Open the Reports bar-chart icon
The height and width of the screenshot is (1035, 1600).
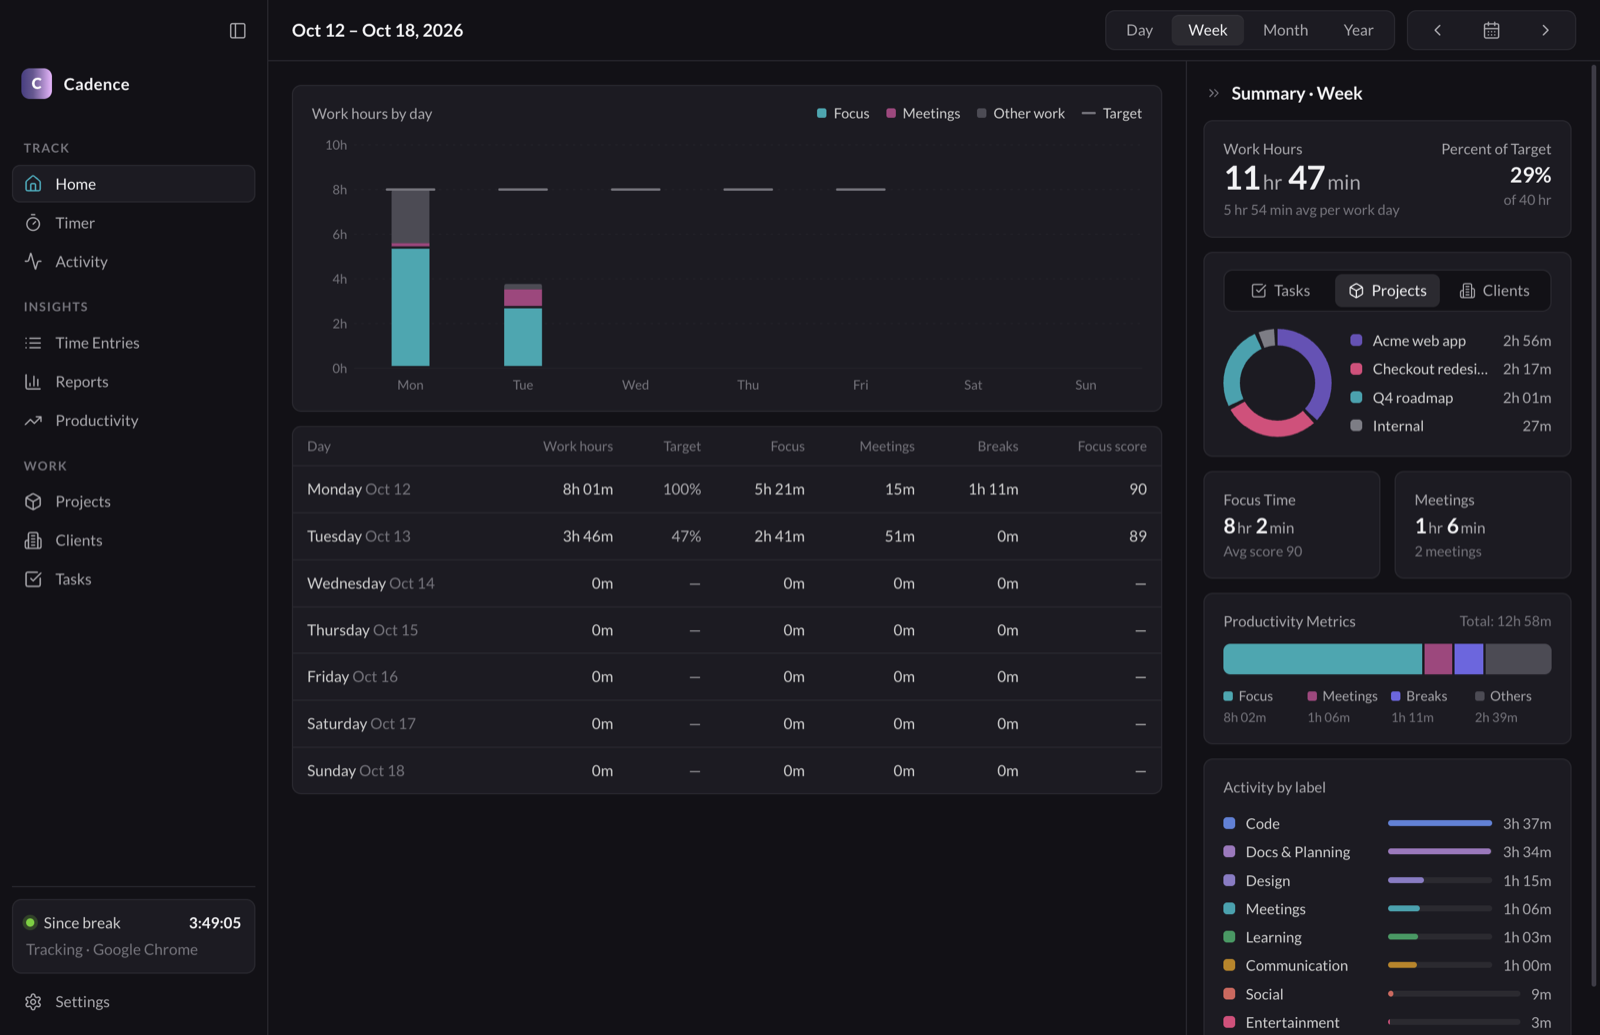click(33, 382)
